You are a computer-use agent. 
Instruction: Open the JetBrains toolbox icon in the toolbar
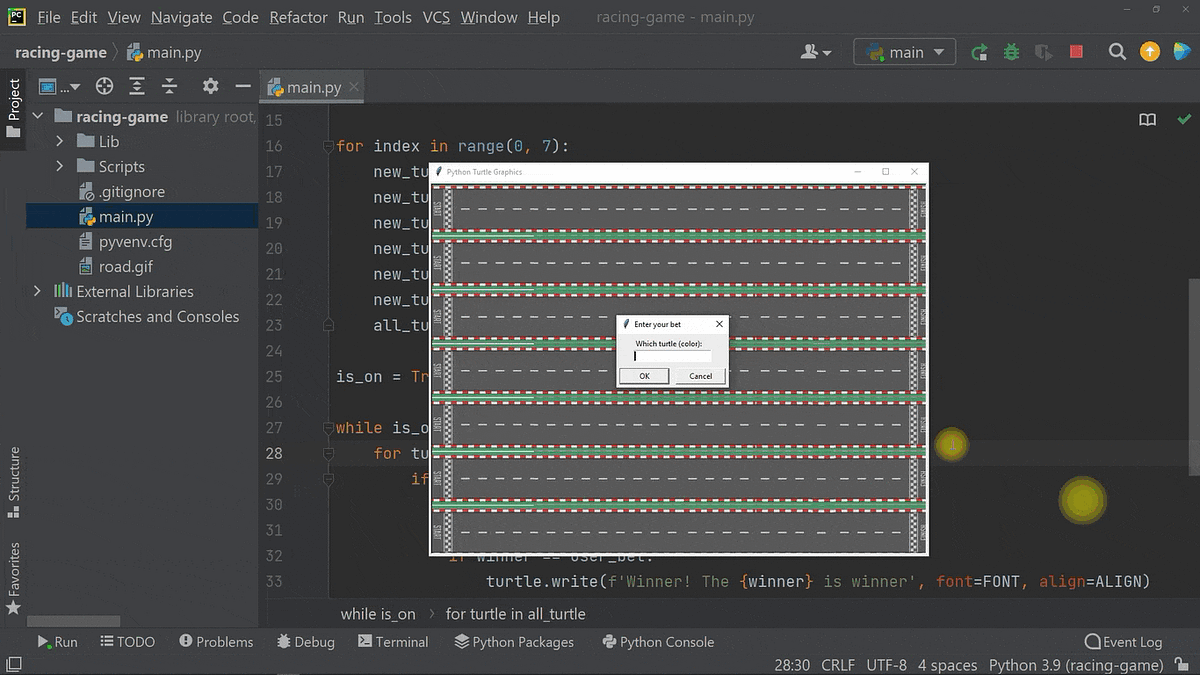click(1182, 52)
